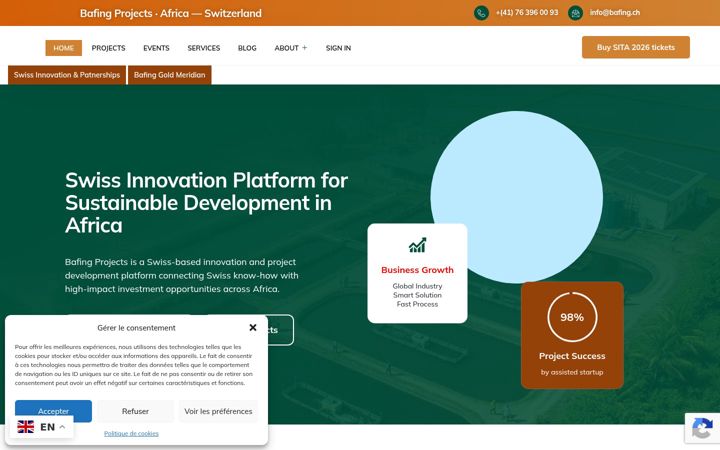Click the Bafing Projects site title

tap(170, 13)
